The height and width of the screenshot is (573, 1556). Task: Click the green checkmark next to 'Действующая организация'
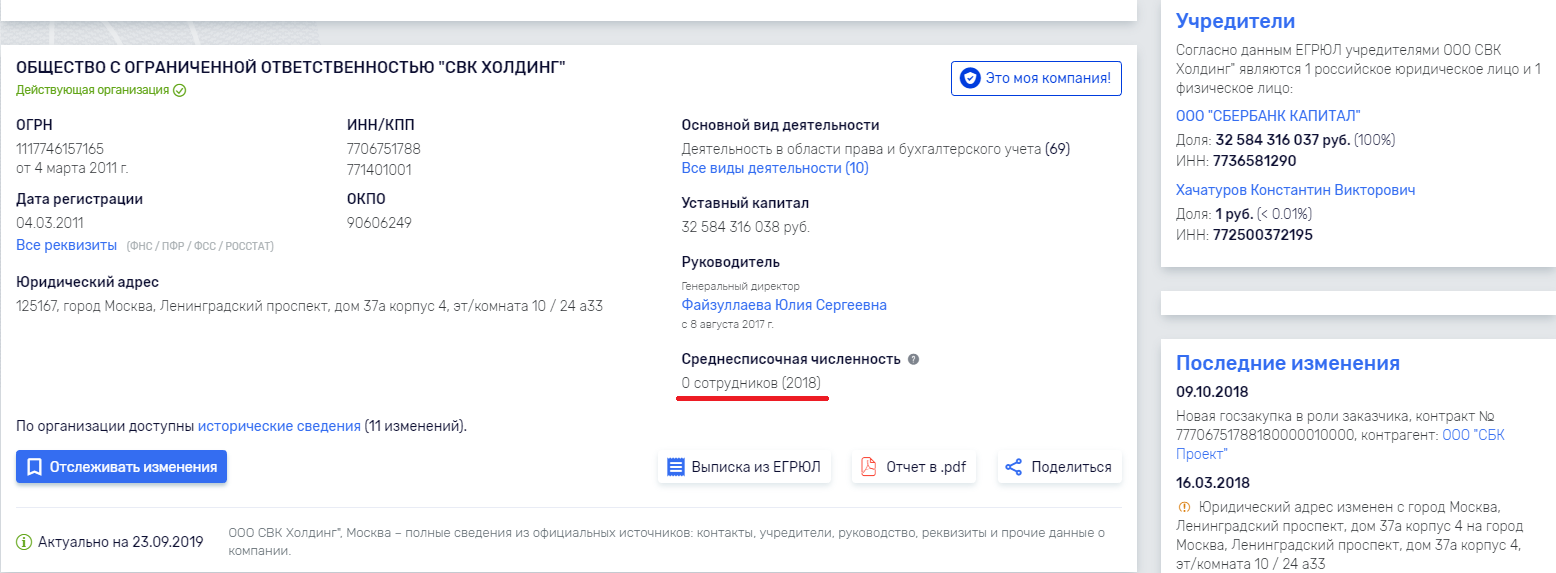coord(180,90)
